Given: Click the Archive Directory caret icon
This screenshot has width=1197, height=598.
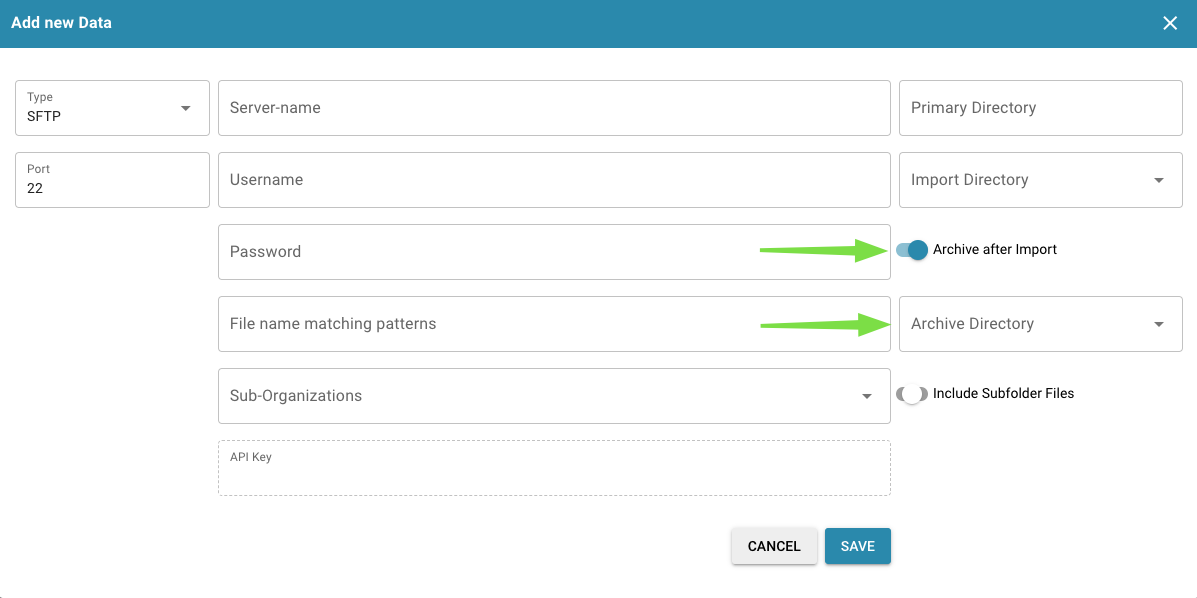Looking at the screenshot, I should (1159, 324).
